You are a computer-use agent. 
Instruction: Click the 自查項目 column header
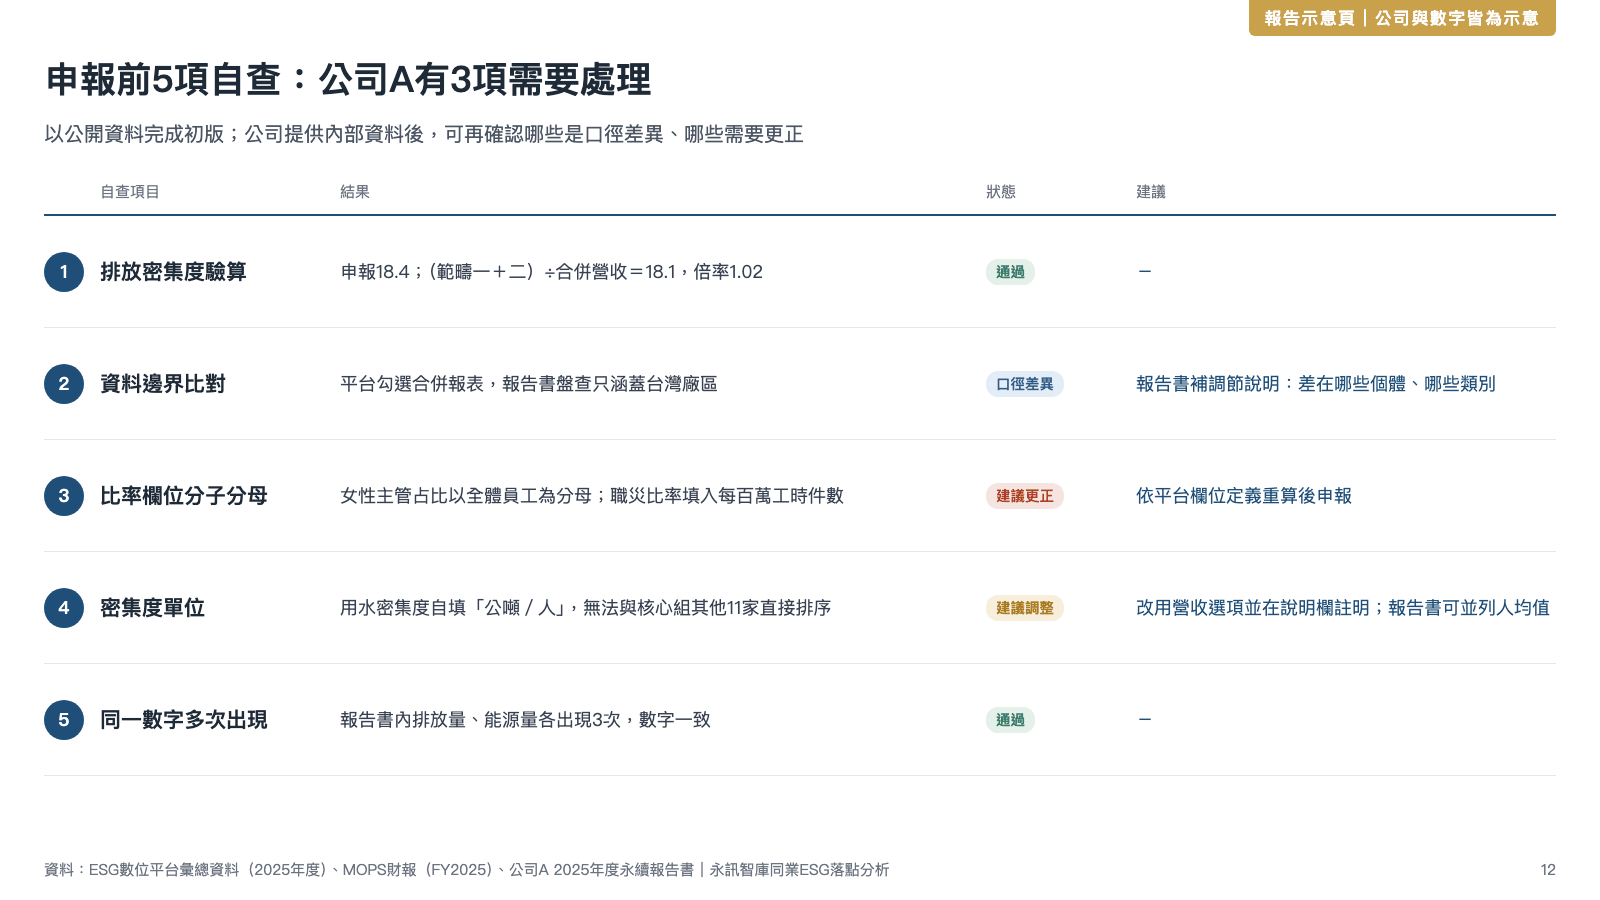pos(130,192)
